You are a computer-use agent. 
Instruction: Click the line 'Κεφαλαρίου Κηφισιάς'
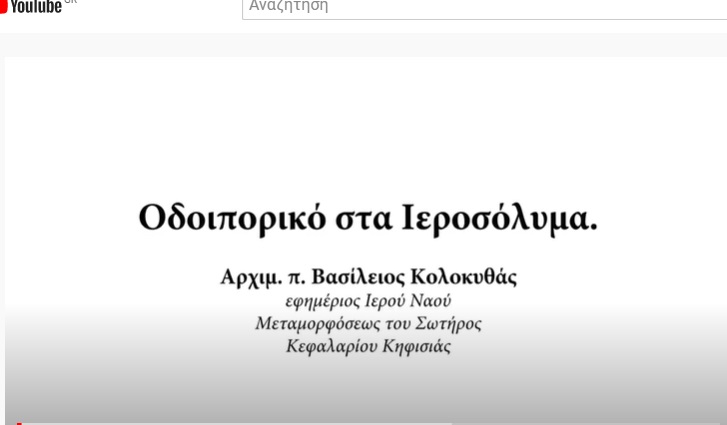click(368, 346)
